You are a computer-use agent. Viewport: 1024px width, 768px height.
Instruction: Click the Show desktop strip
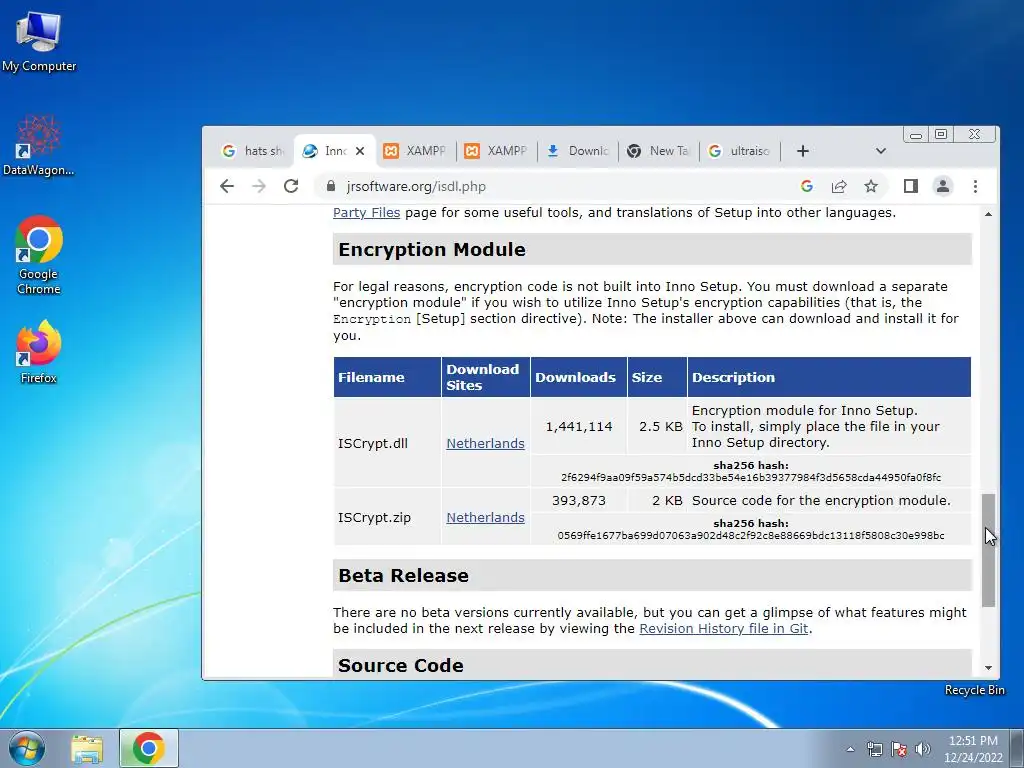coord(1017,748)
